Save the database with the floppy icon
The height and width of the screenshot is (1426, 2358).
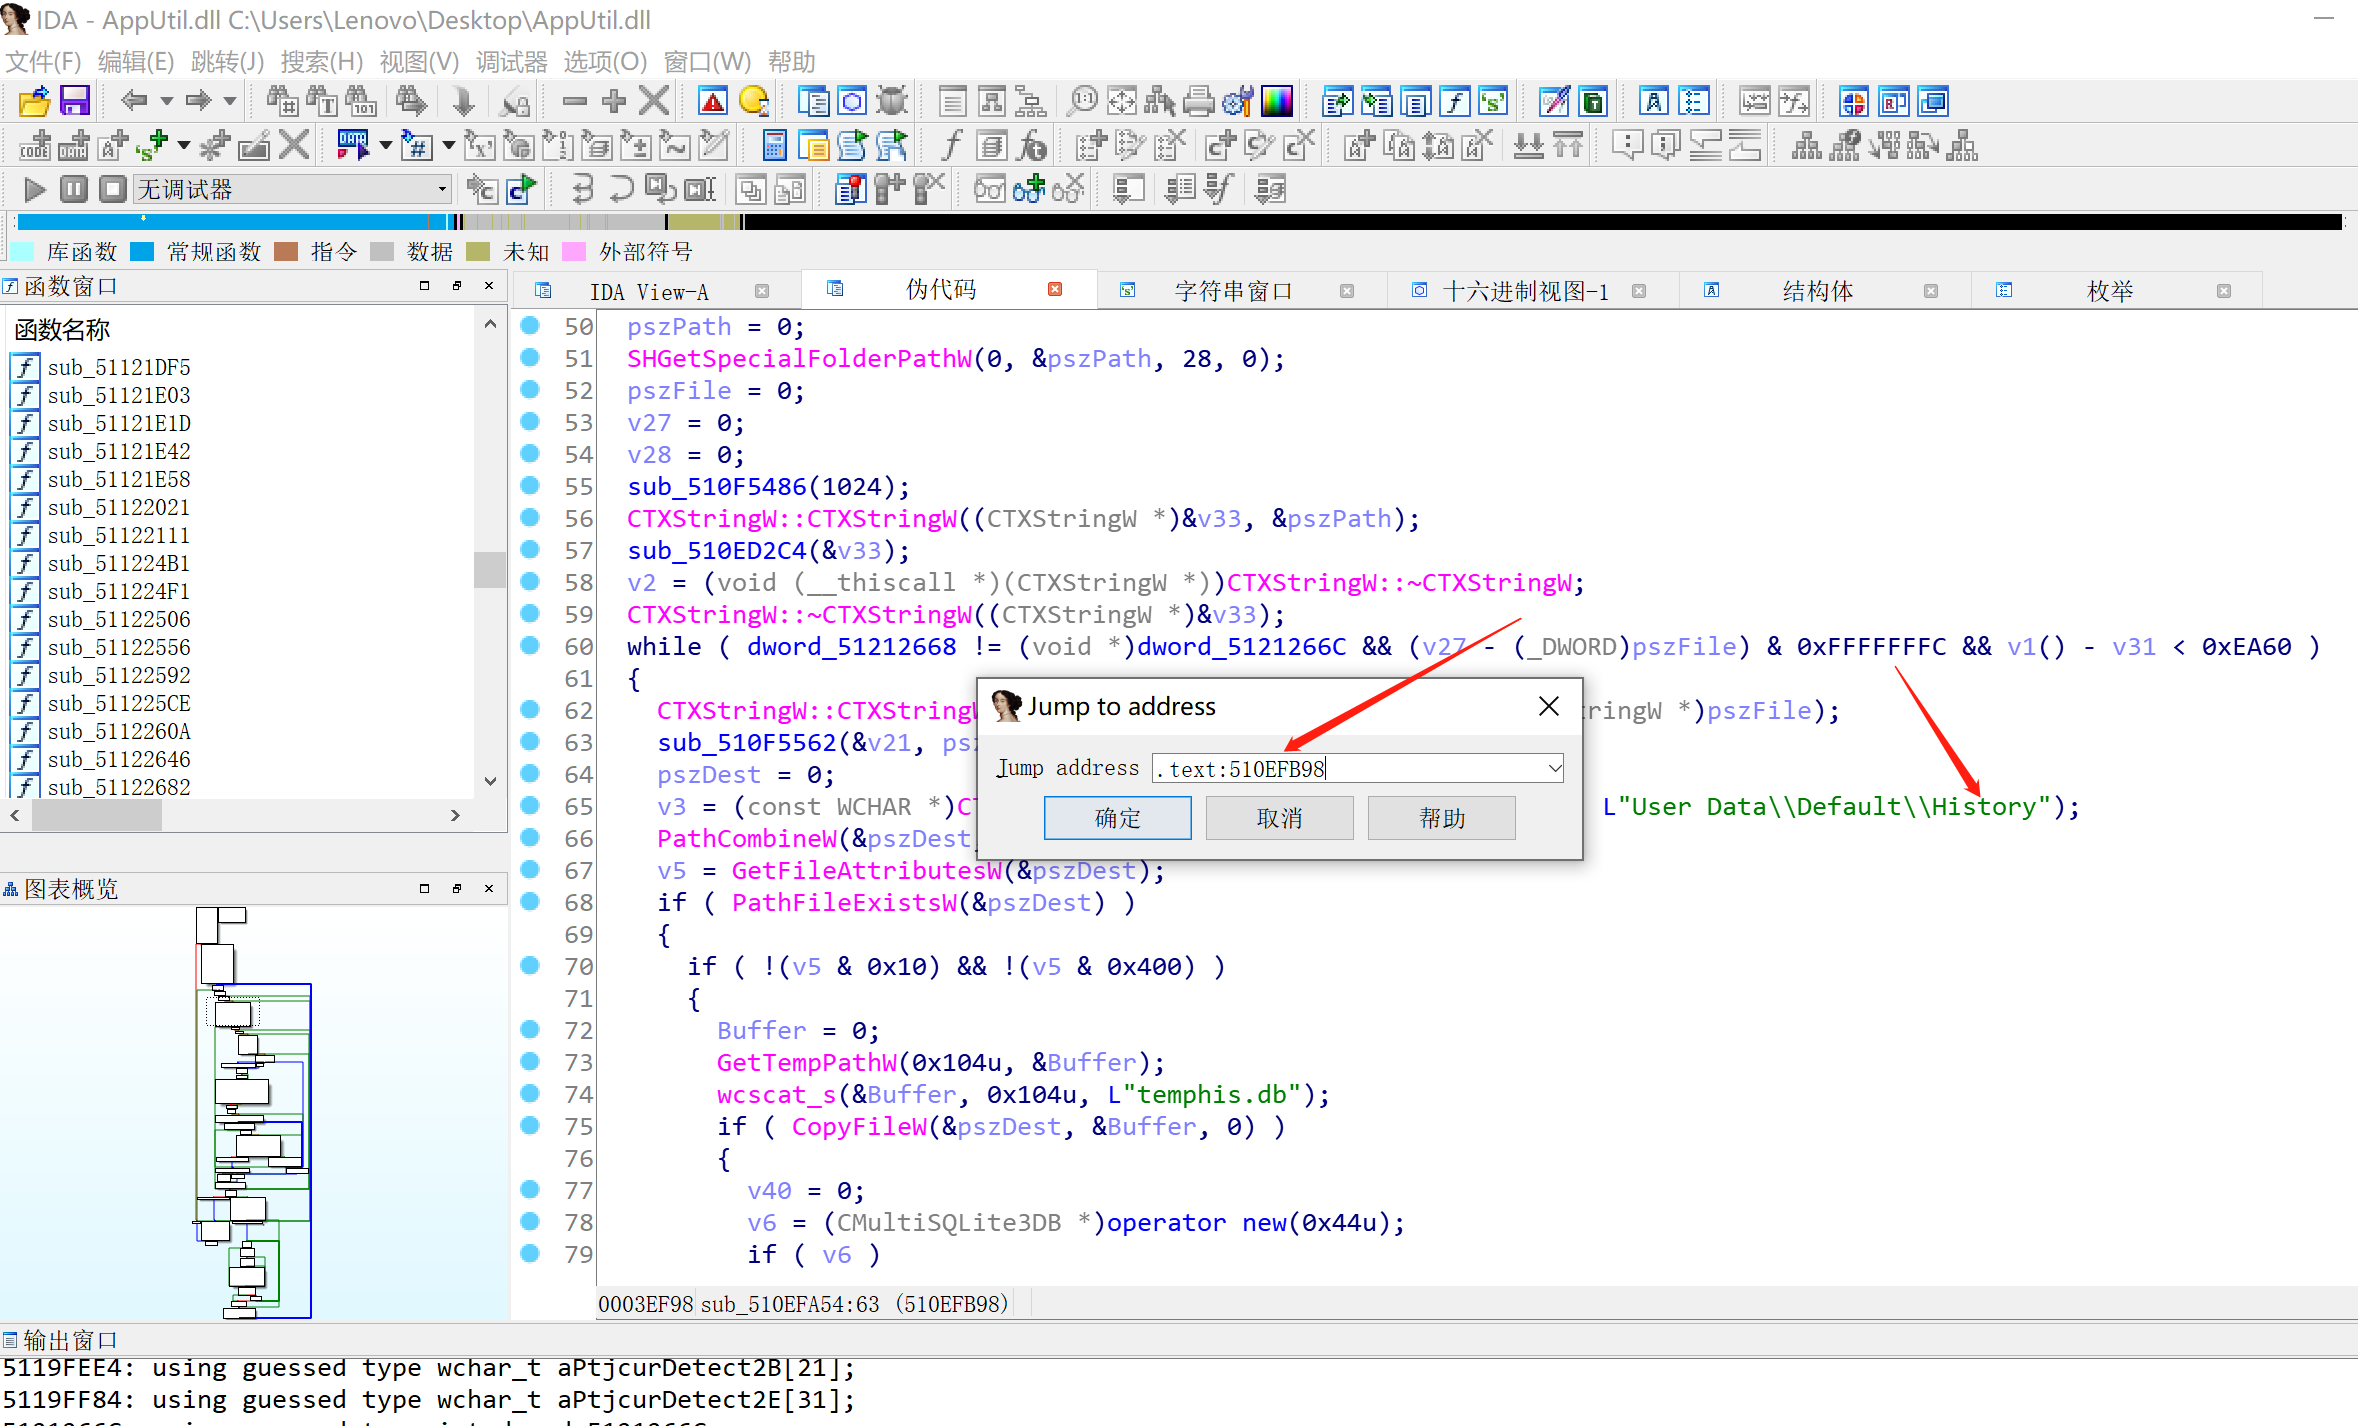75,101
